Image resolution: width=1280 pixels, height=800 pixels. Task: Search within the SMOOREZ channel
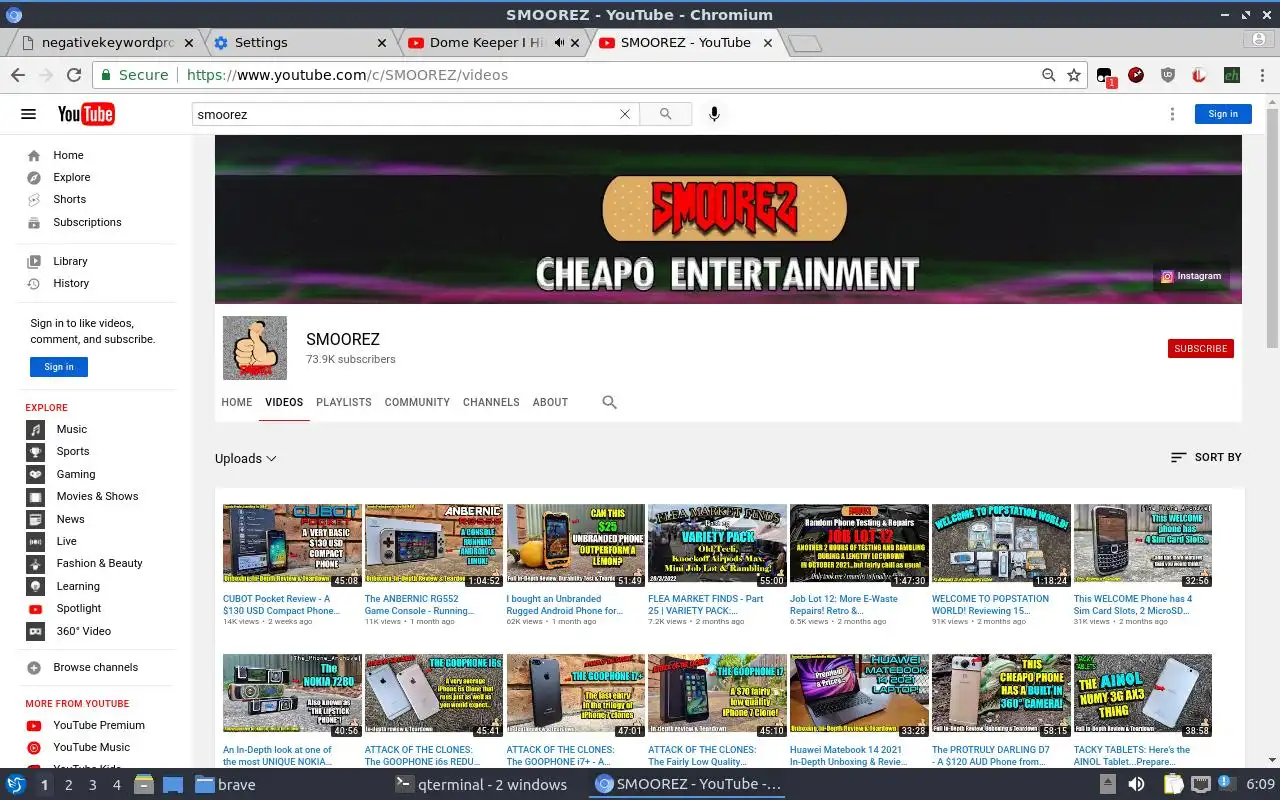click(609, 402)
